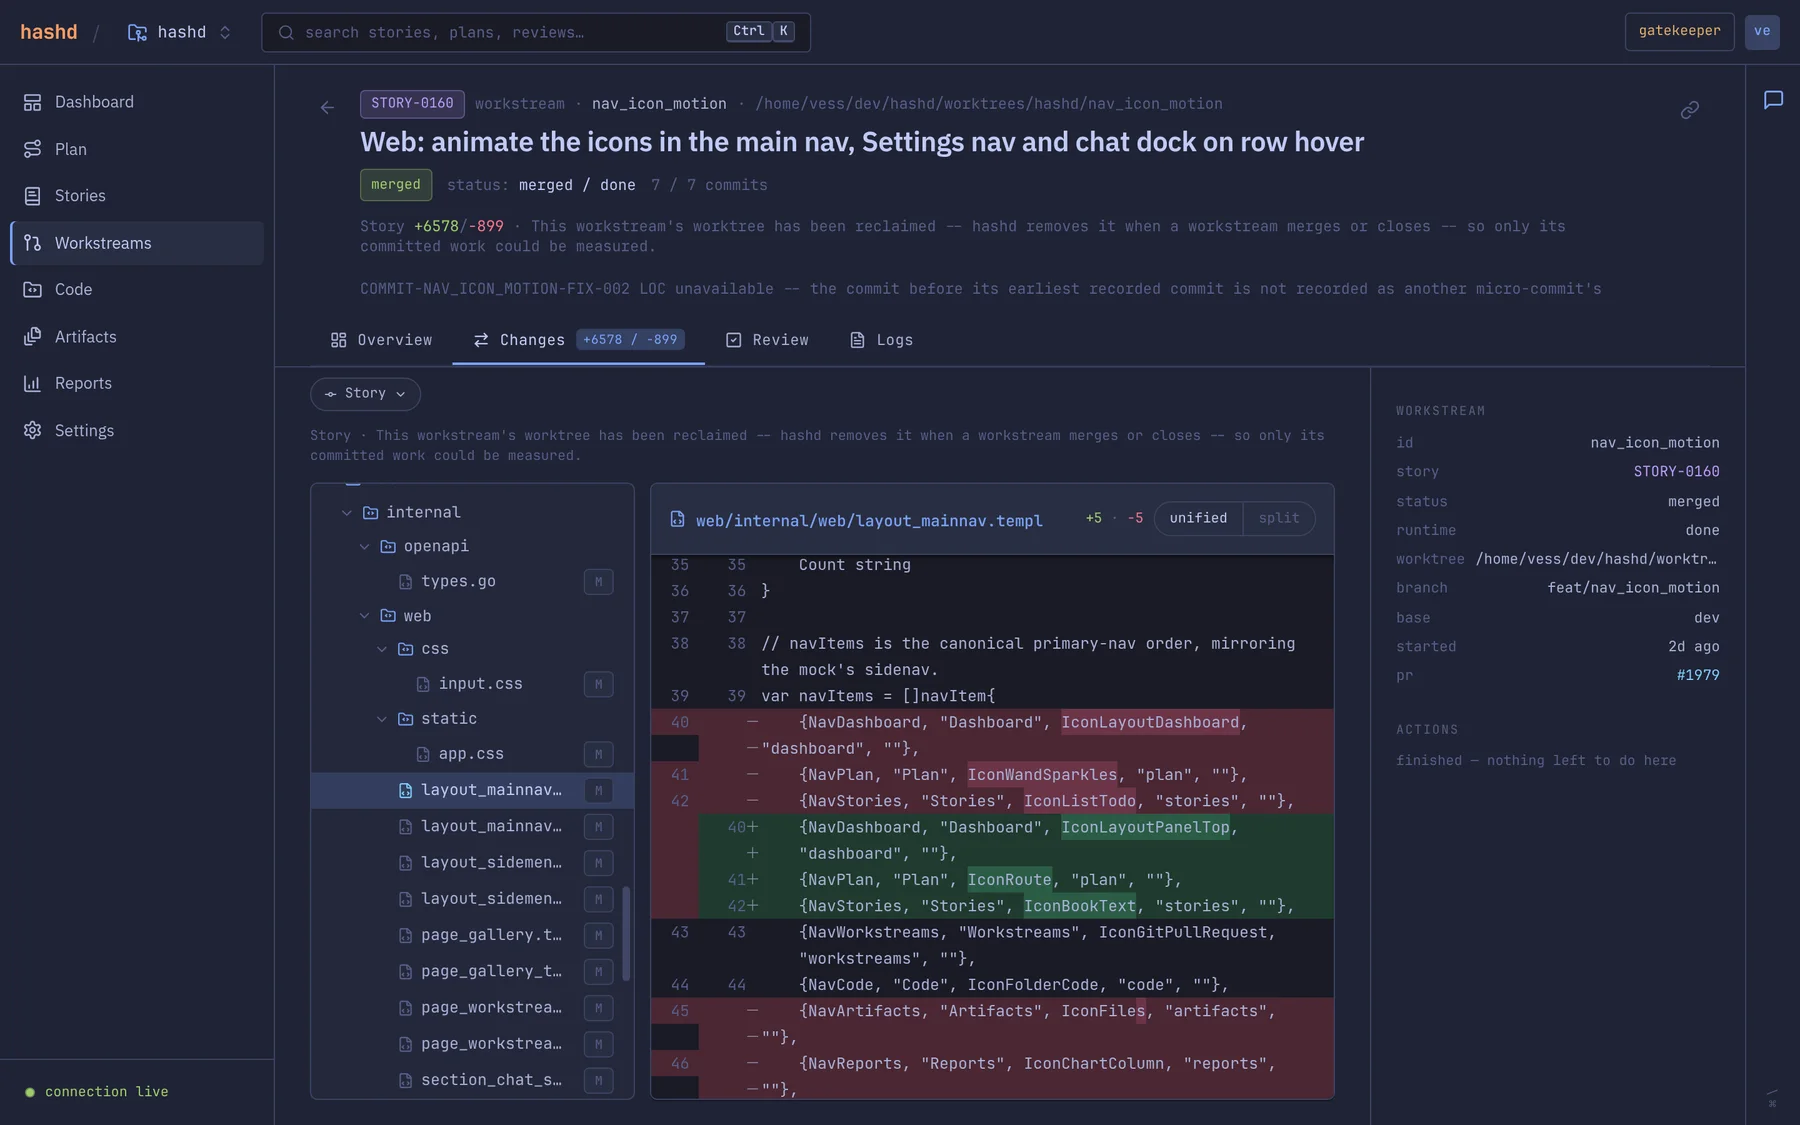Select section_chat_s… file in tree
This screenshot has height=1125, width=1800.
pyautogui.click(x=472, y=1081)
